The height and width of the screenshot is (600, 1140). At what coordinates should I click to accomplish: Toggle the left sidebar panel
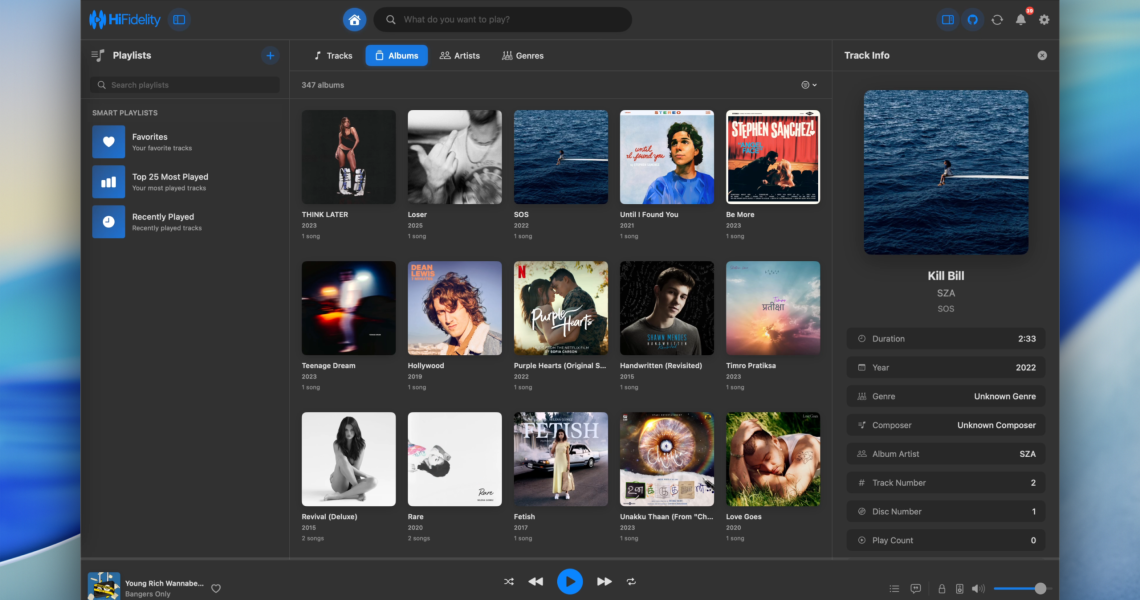click(x=179, y=20)
